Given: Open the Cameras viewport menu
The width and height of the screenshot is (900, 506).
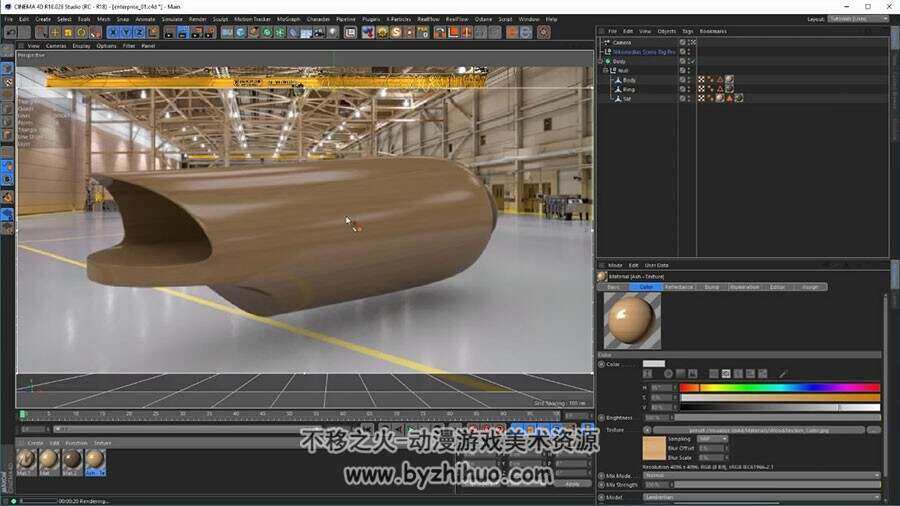Looking at the screenshot, I should pos(56,45).
